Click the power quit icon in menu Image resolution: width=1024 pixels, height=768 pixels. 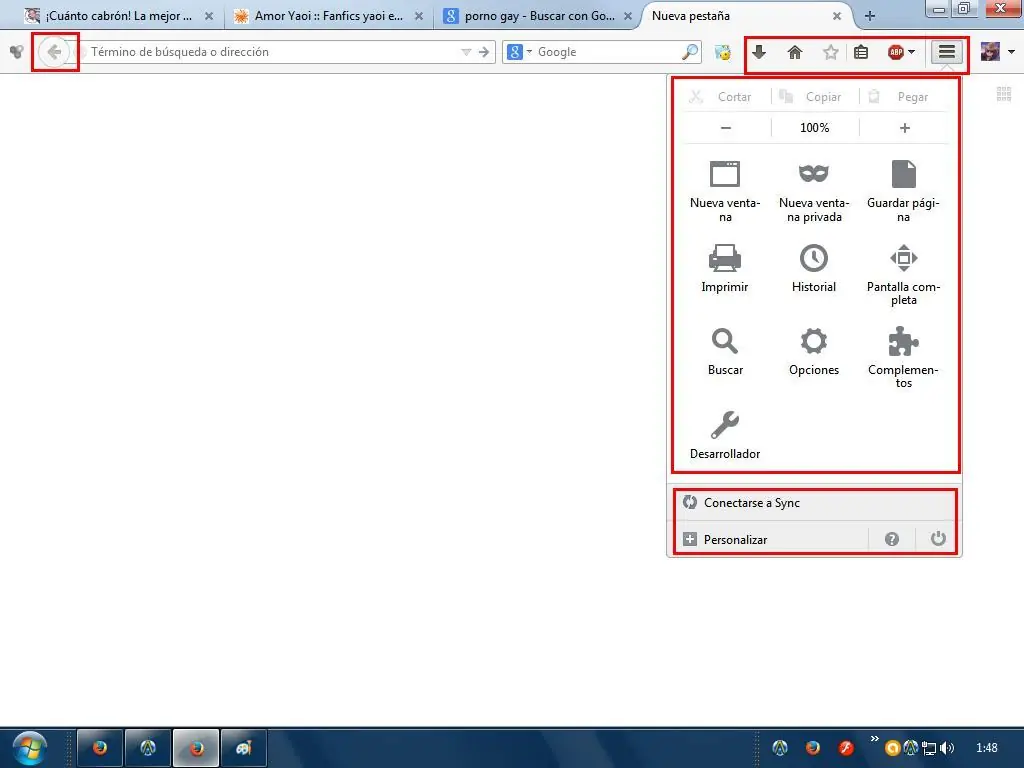[x=938, y=539]
